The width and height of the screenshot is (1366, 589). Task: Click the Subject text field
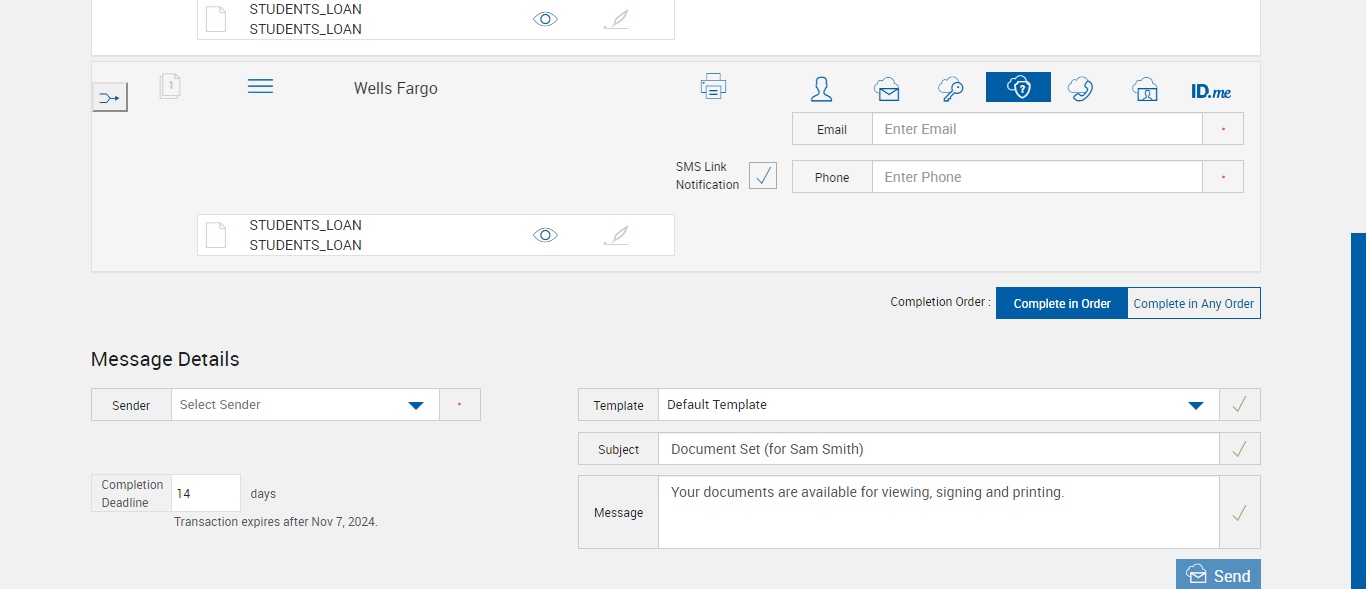point(937,449)
